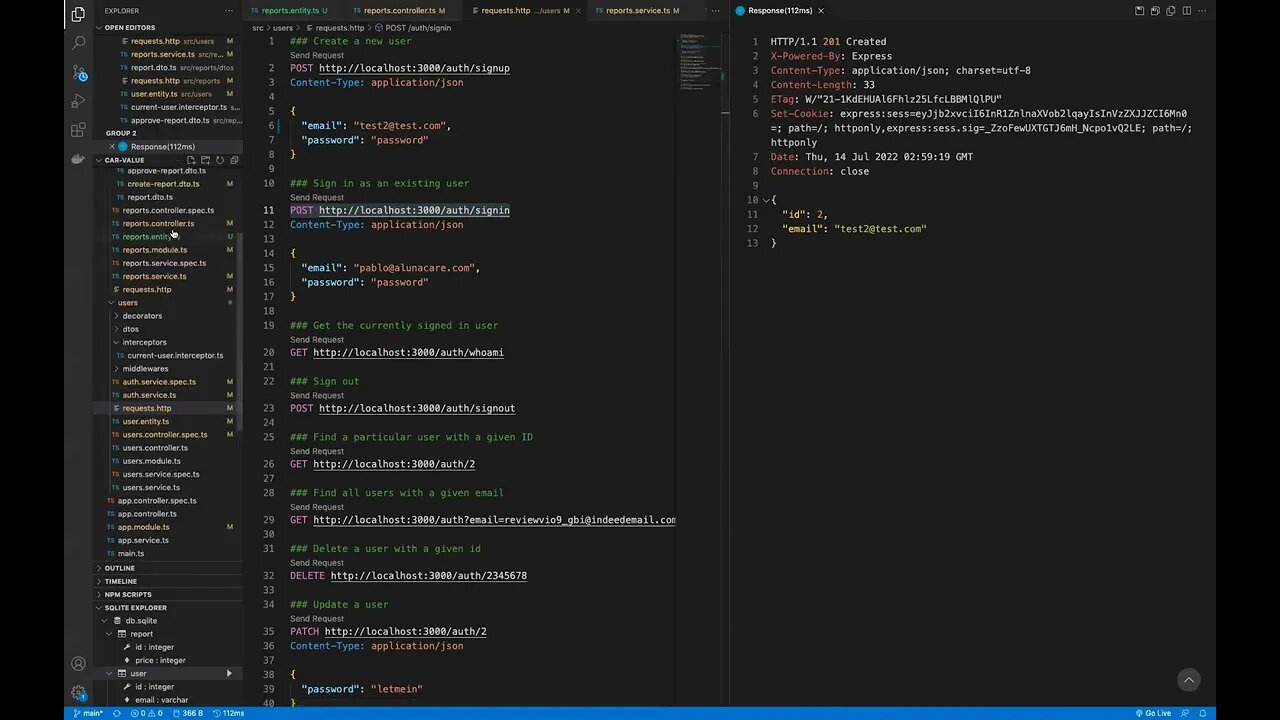
Task: Open user.entity.ts in CAR-VALUE tree
Action: coord(145,421)
